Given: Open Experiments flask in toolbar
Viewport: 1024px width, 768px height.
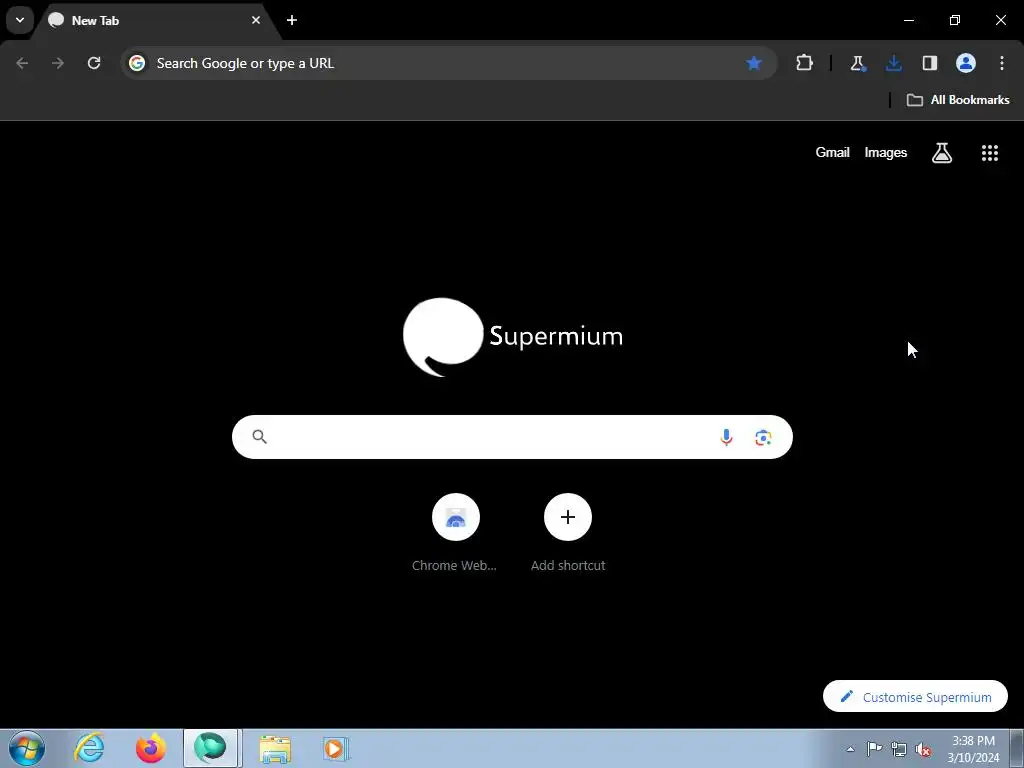Looking at the screenshot, I should [857, 63].
